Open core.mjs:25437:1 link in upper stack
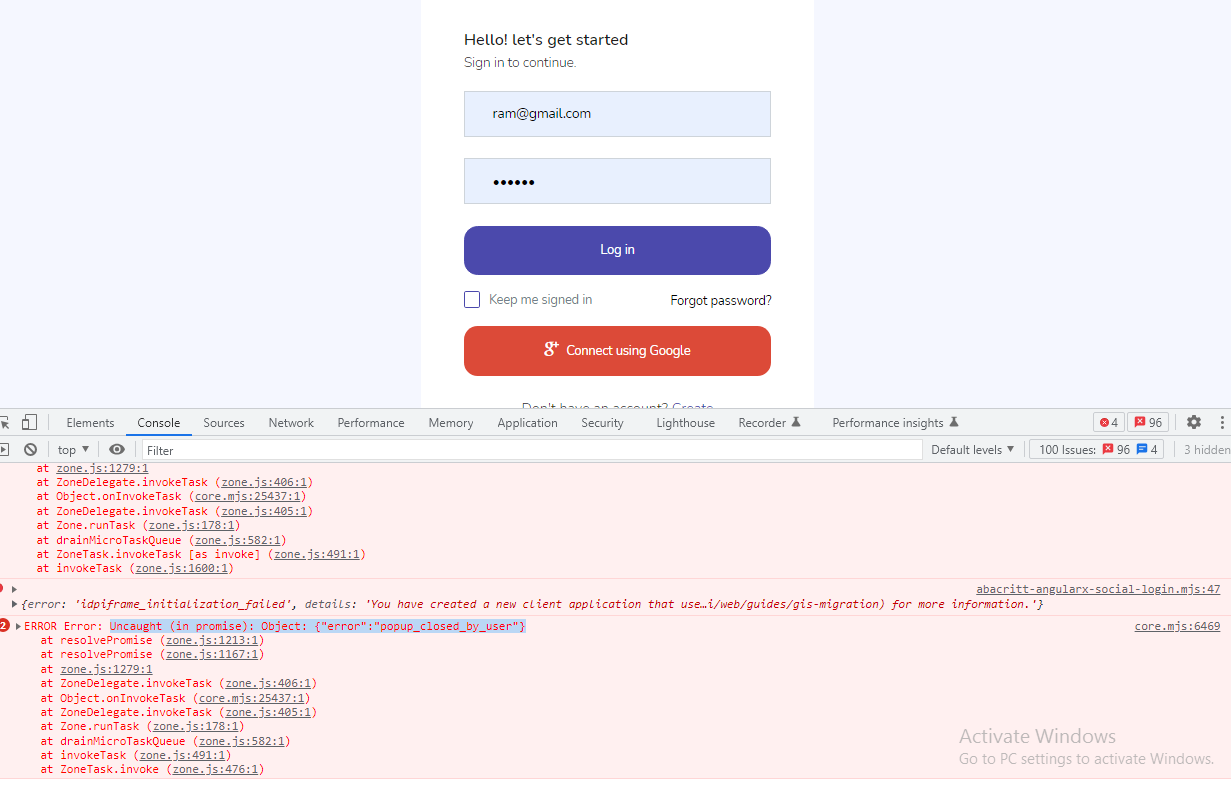This screenshot has width=1231, height=786. (247, 496)
